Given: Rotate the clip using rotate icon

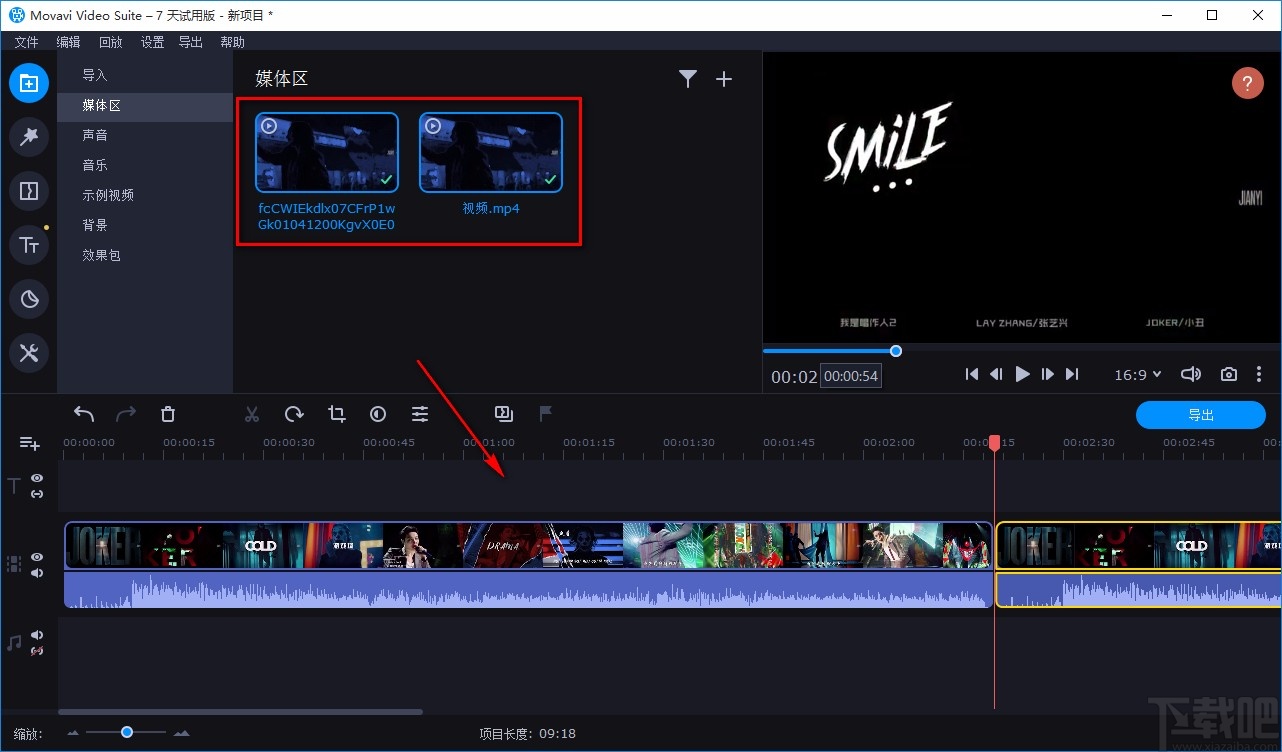Looking at the screenshot, I should (x=294, y=414).
